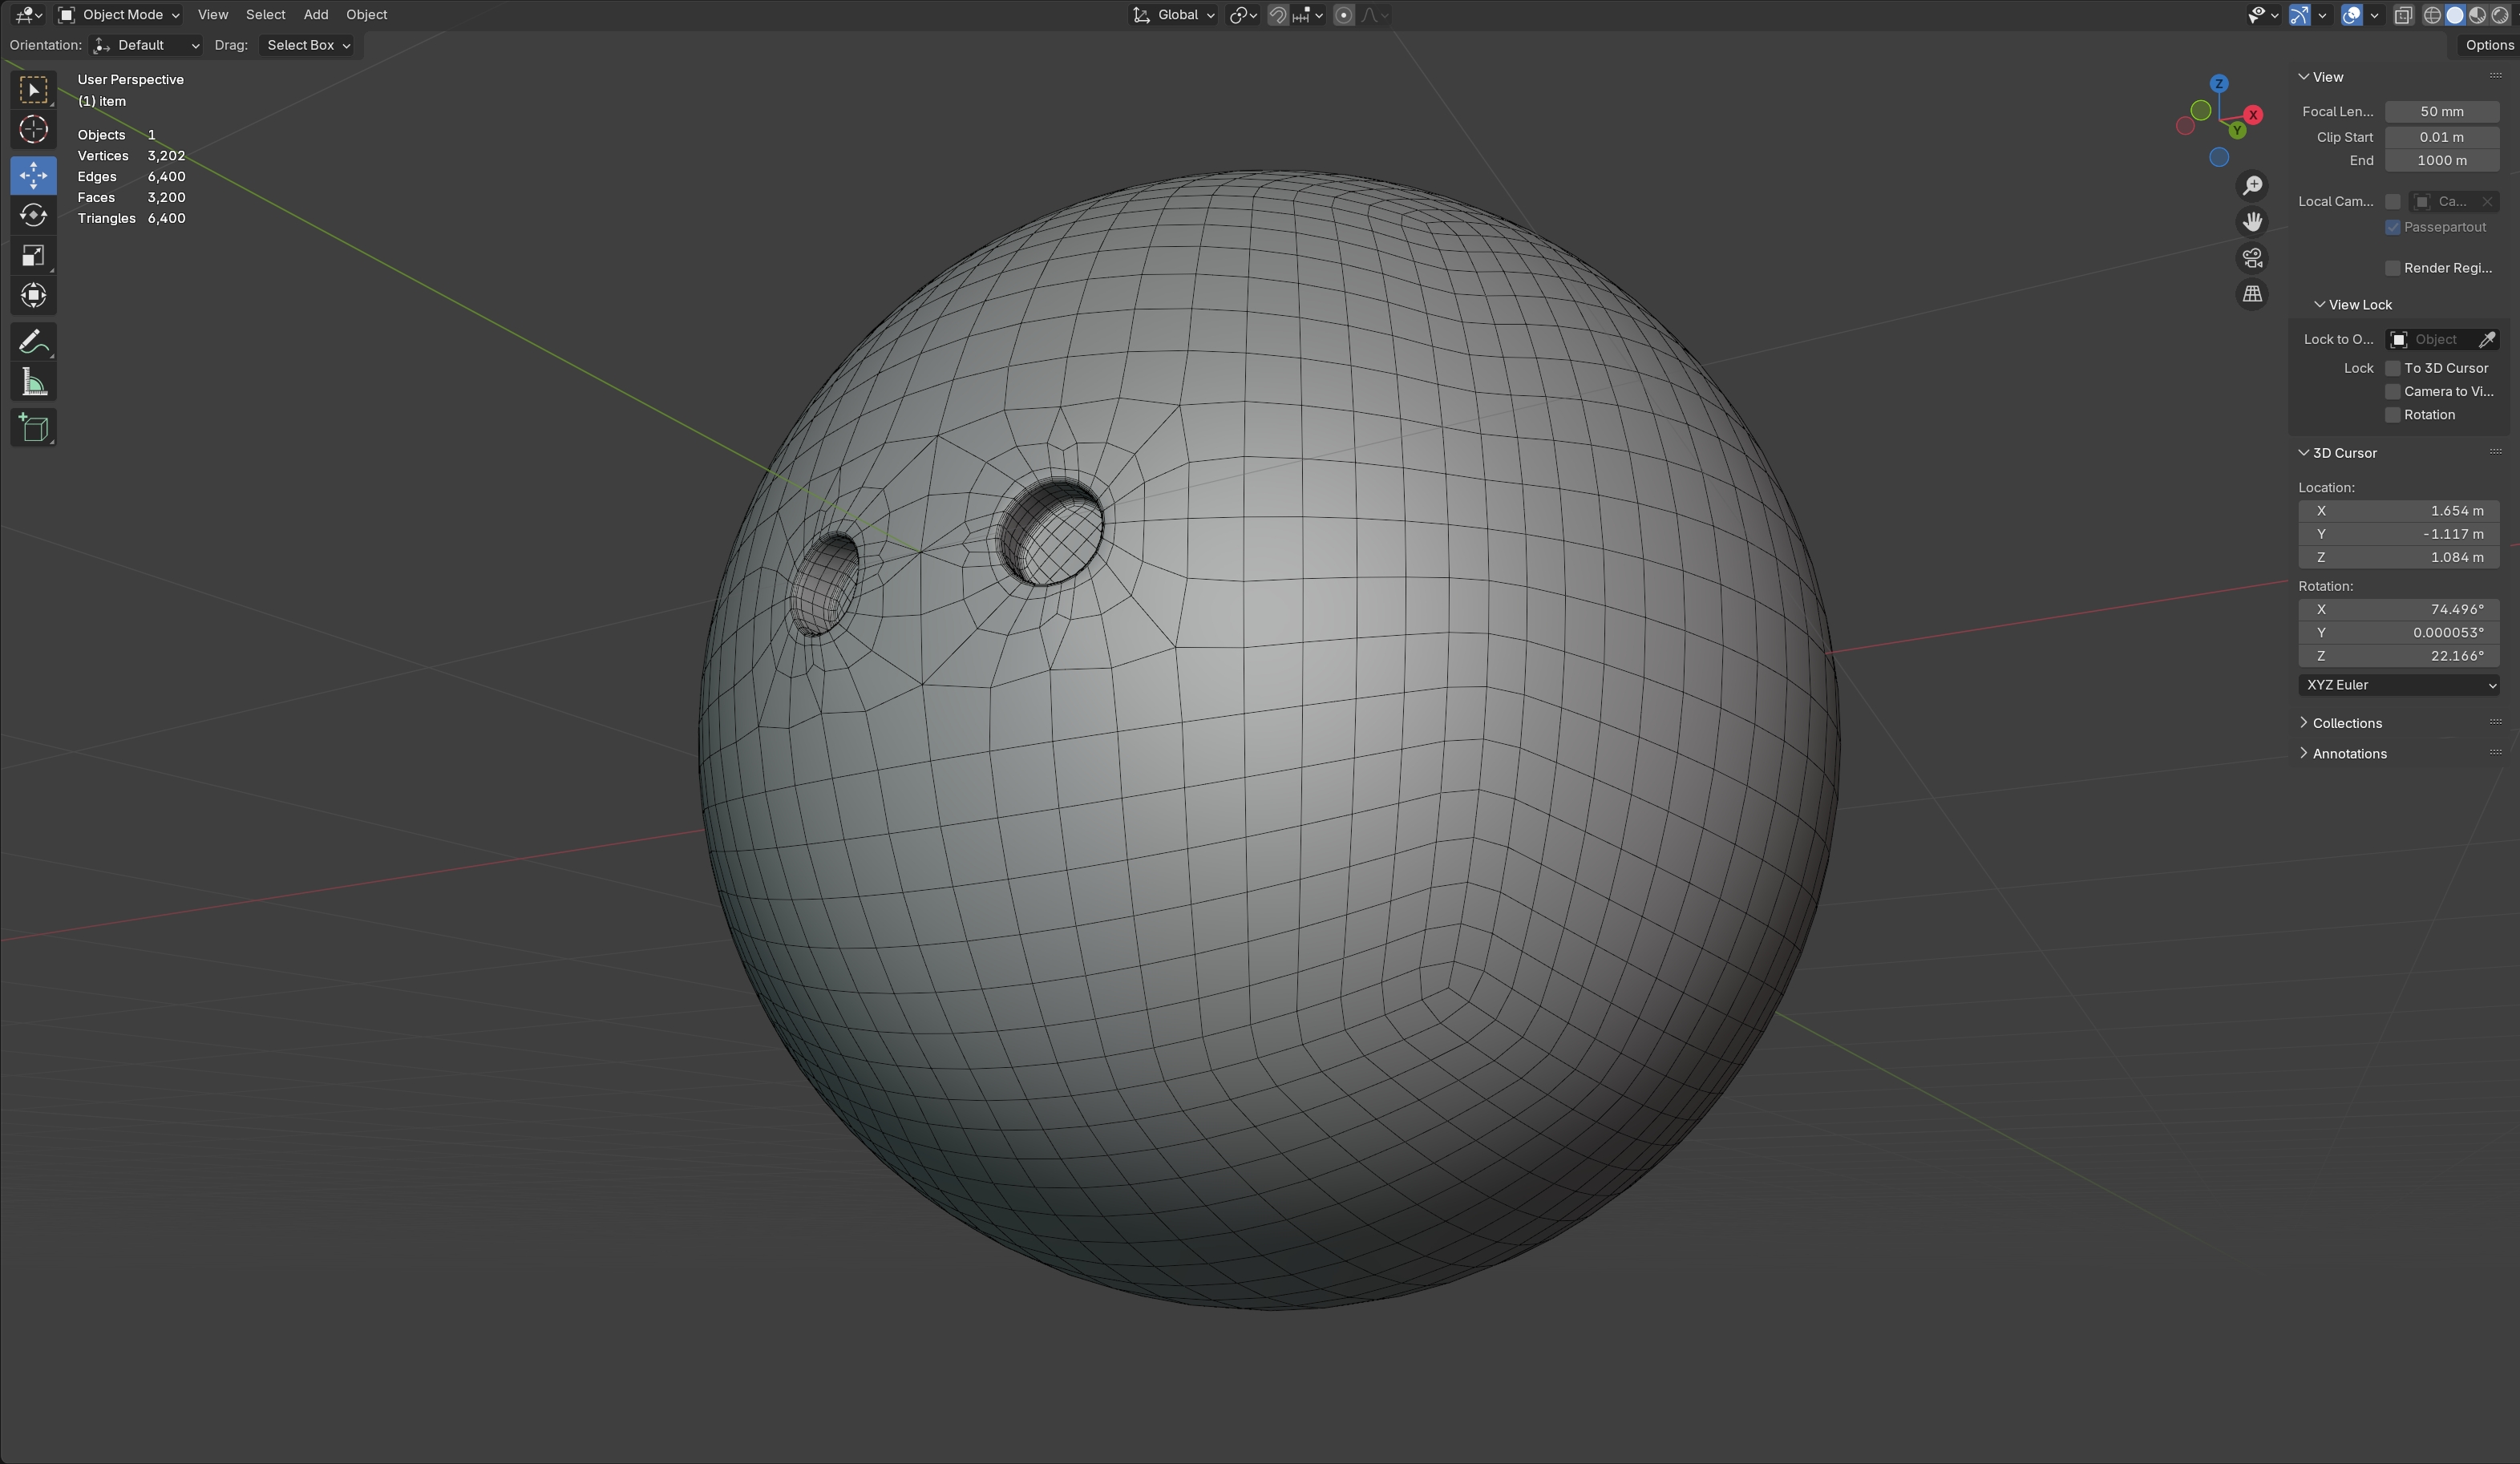Select the Cursor tool in toolbar

pyautogui.click(x=33, y=130)
